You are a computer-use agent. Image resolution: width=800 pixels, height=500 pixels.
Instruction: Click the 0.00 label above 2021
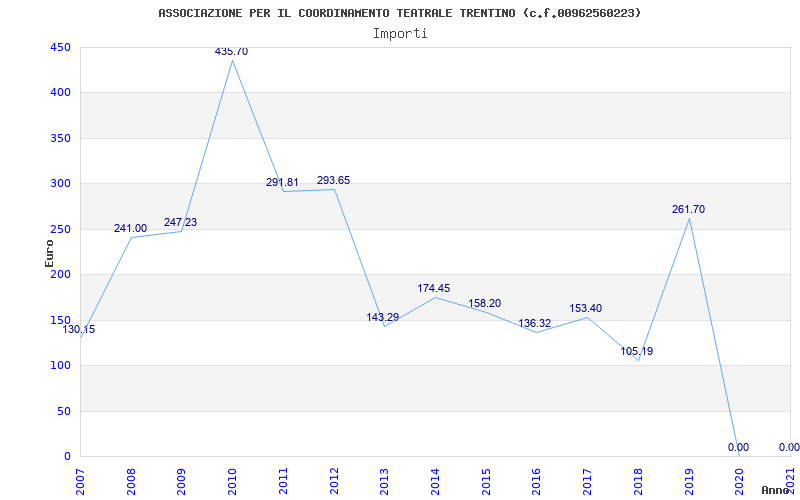pyautogui.click(x=789, y=447)
